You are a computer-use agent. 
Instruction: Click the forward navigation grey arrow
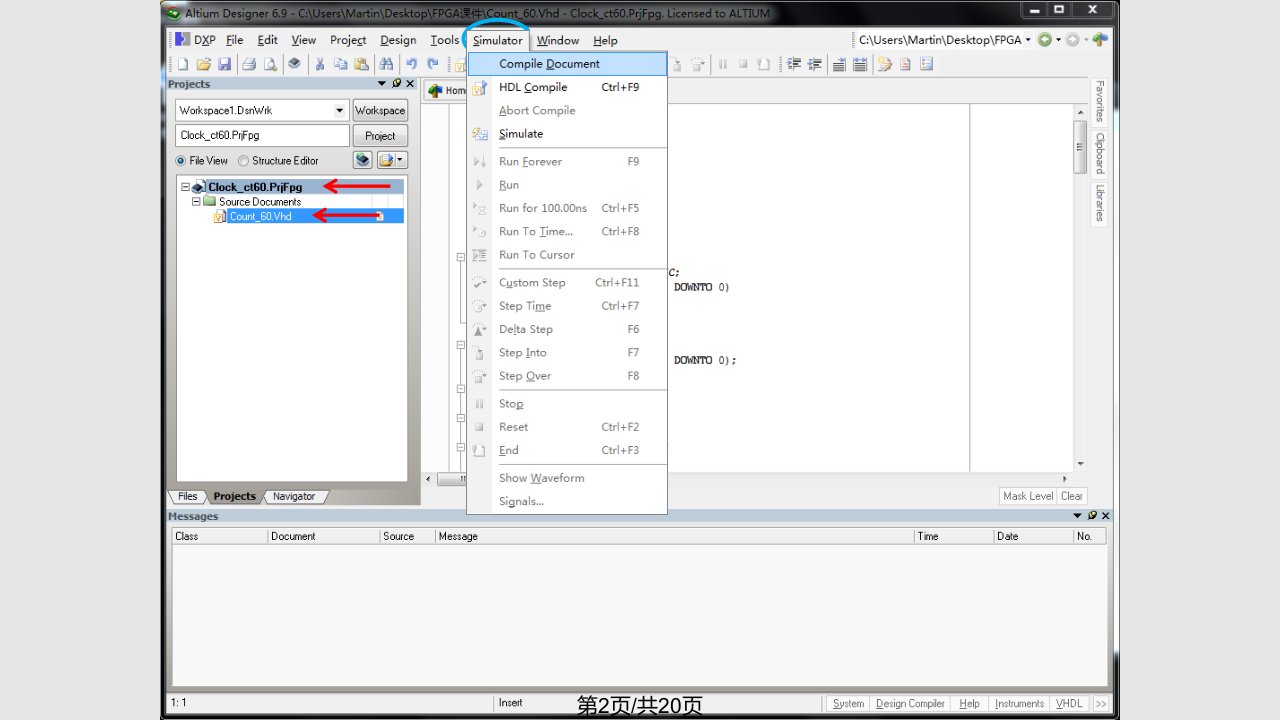1072,40
